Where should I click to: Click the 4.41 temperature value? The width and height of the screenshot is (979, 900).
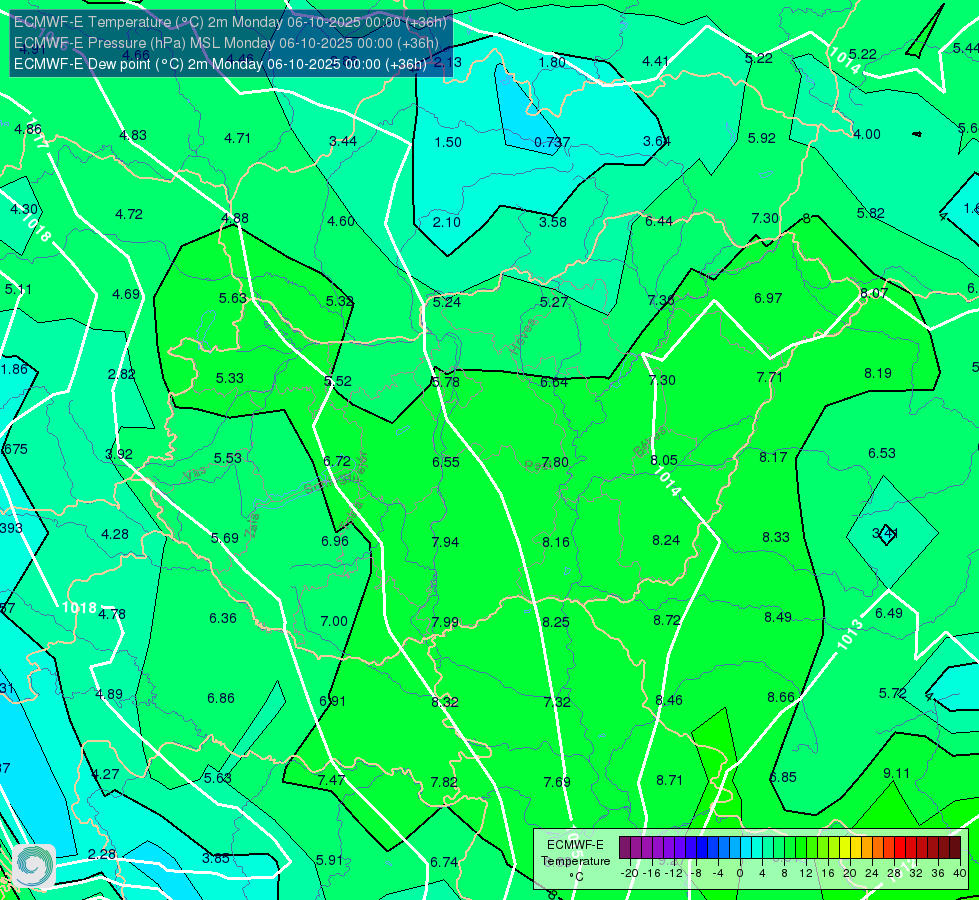point(656,61)
